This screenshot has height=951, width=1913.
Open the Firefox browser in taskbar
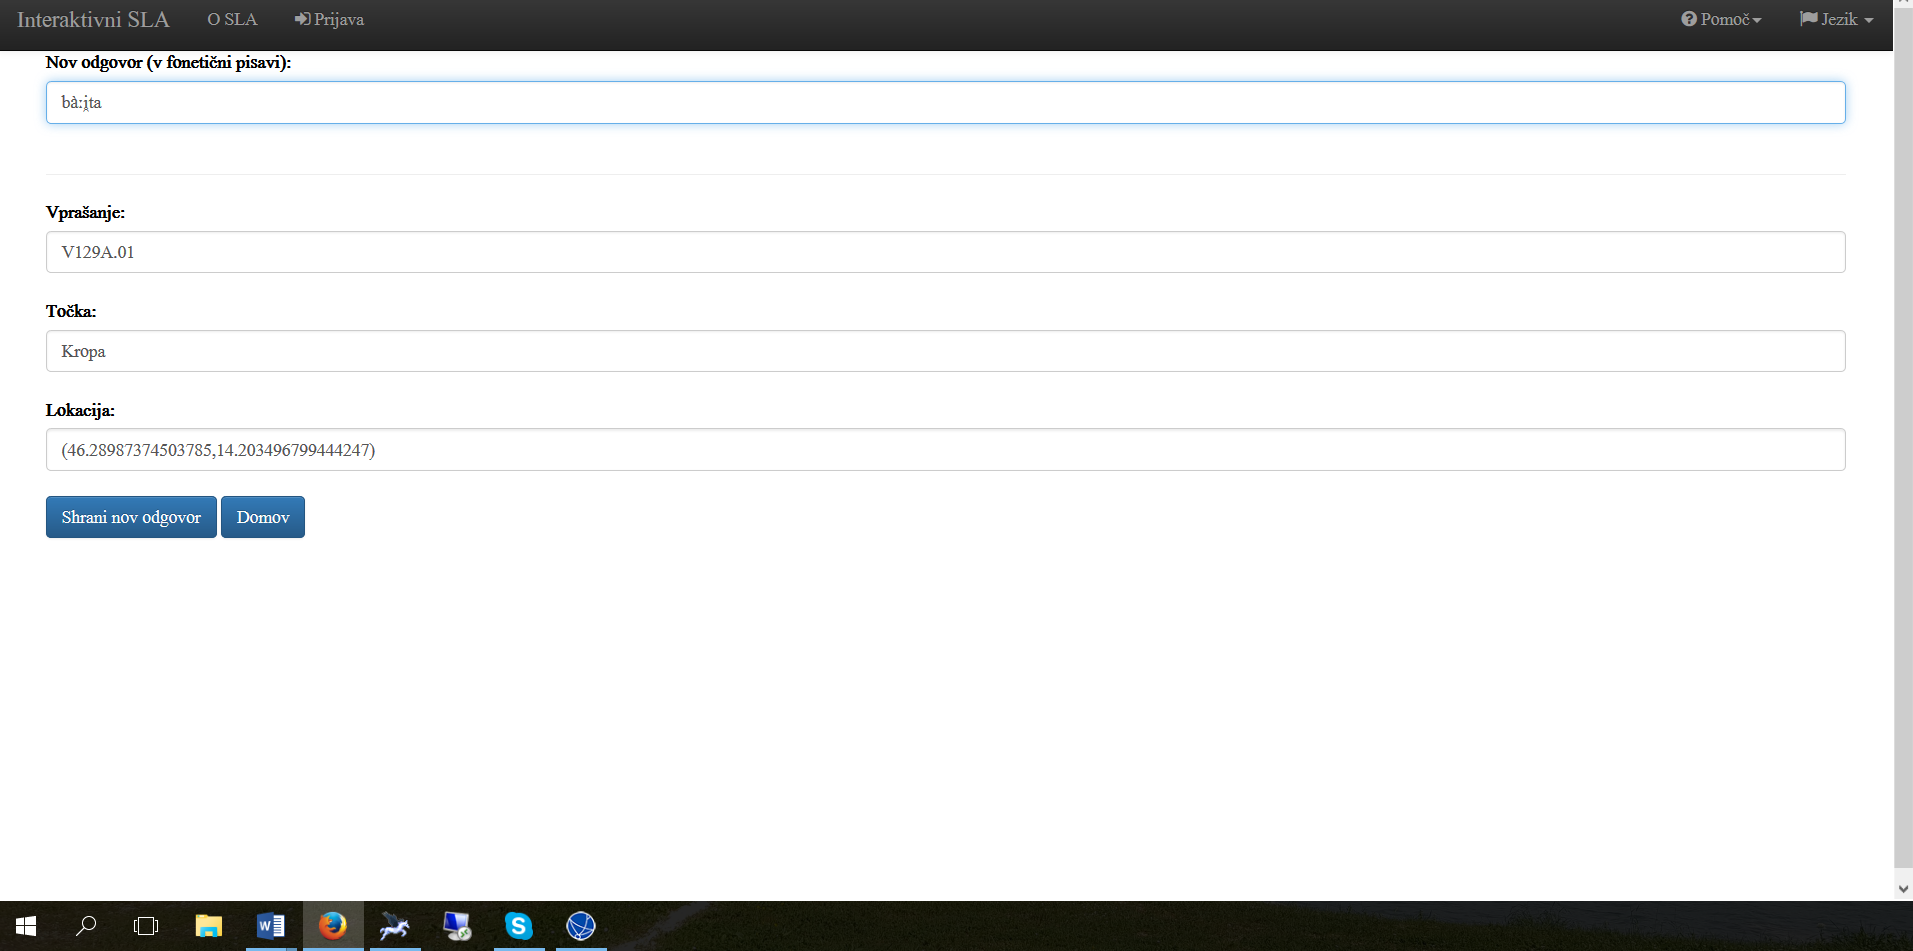[333, 926]
